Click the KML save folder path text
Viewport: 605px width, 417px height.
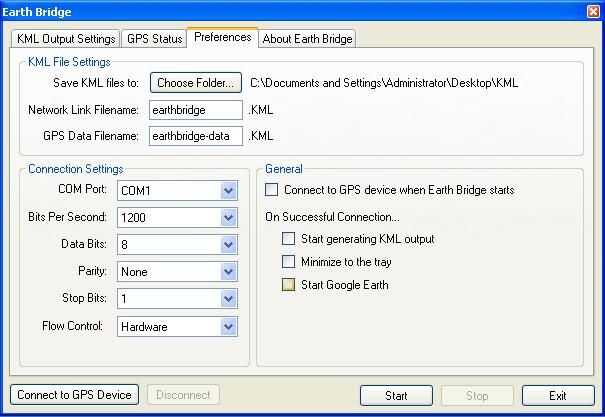tap(384, 83)
